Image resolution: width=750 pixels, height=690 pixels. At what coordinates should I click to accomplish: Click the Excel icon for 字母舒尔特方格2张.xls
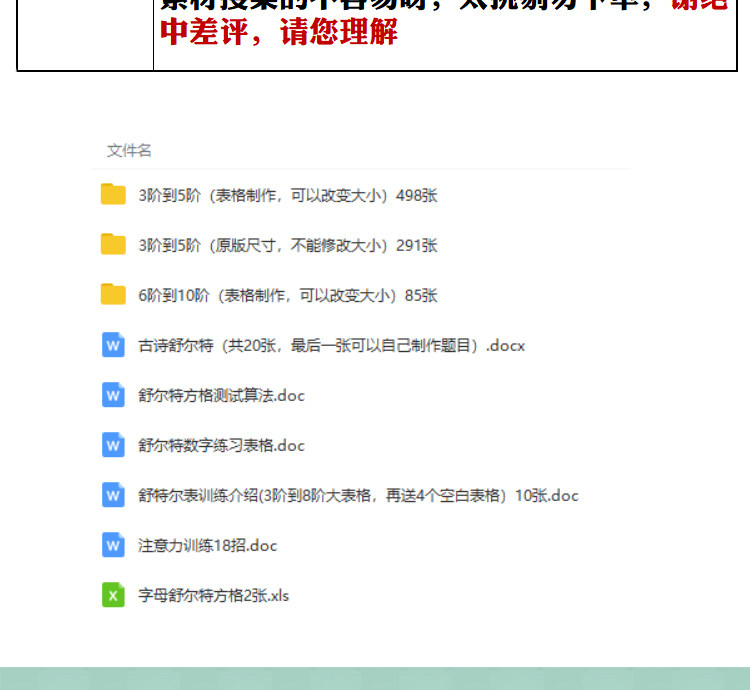(113, 595)
